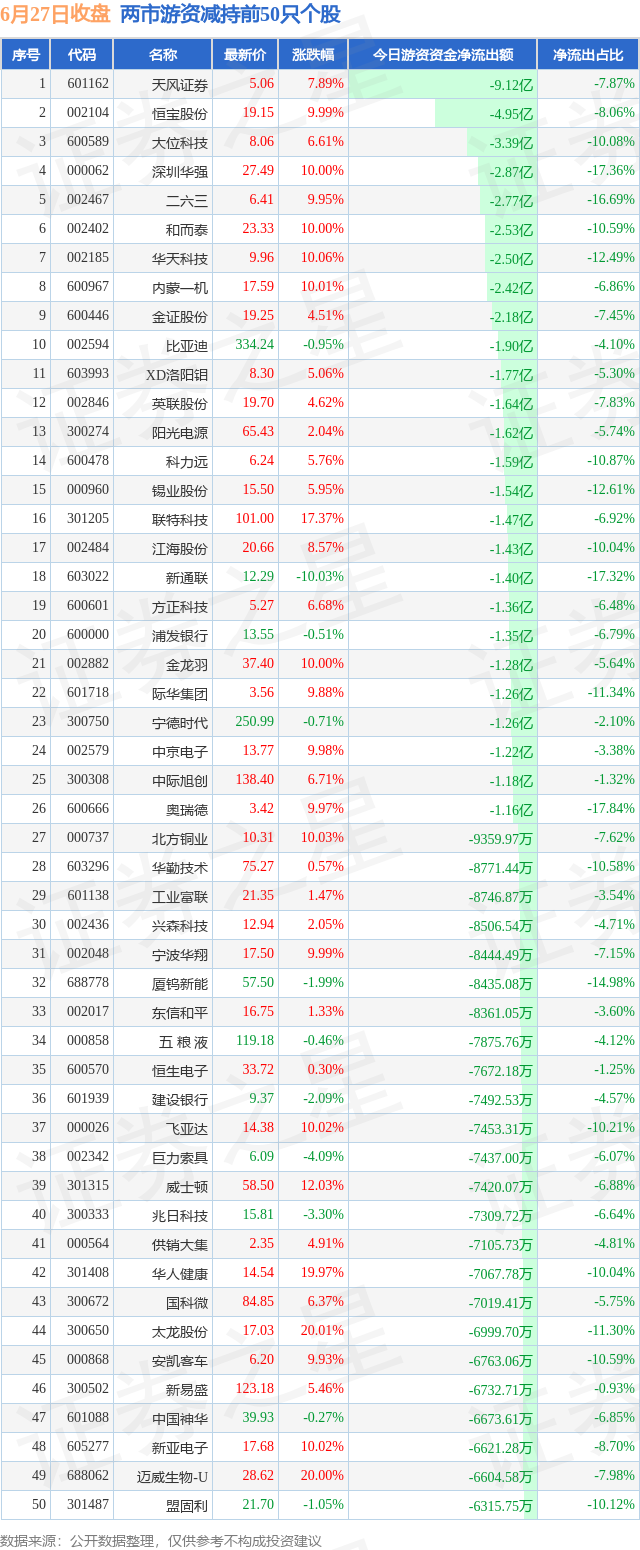Viewport: 640px width, 1550px height.
Task: Click the 涨跌幅 column header
Action: pos(313,55)
